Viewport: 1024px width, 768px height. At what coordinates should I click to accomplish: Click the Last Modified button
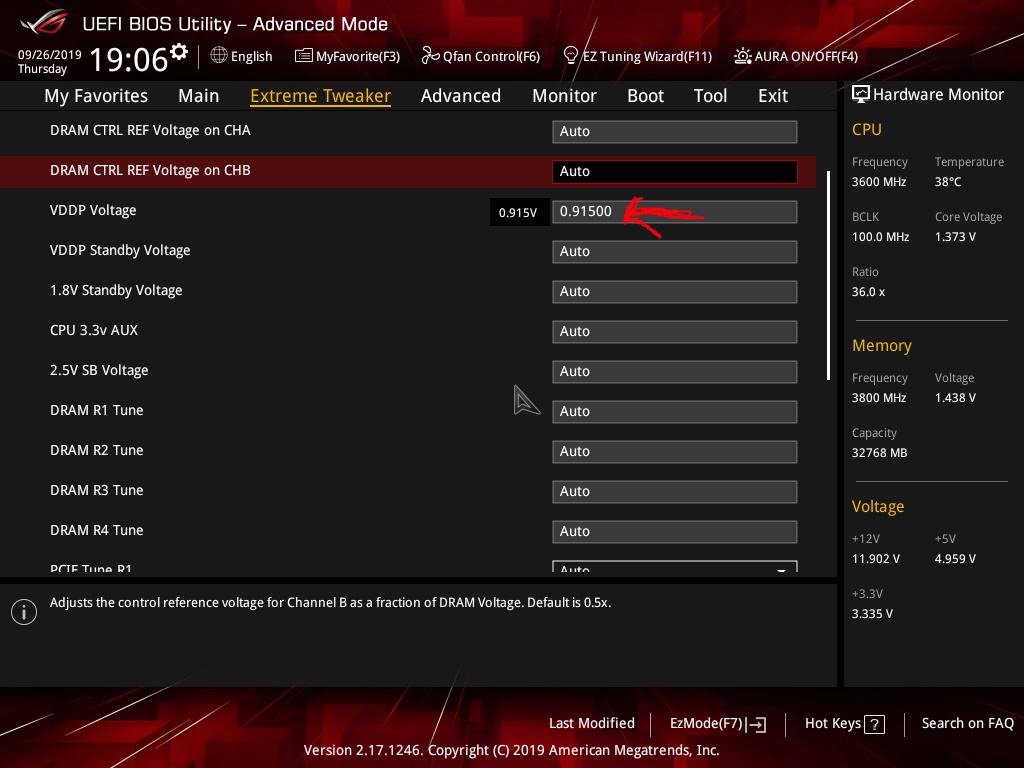(x=592, y=724)
